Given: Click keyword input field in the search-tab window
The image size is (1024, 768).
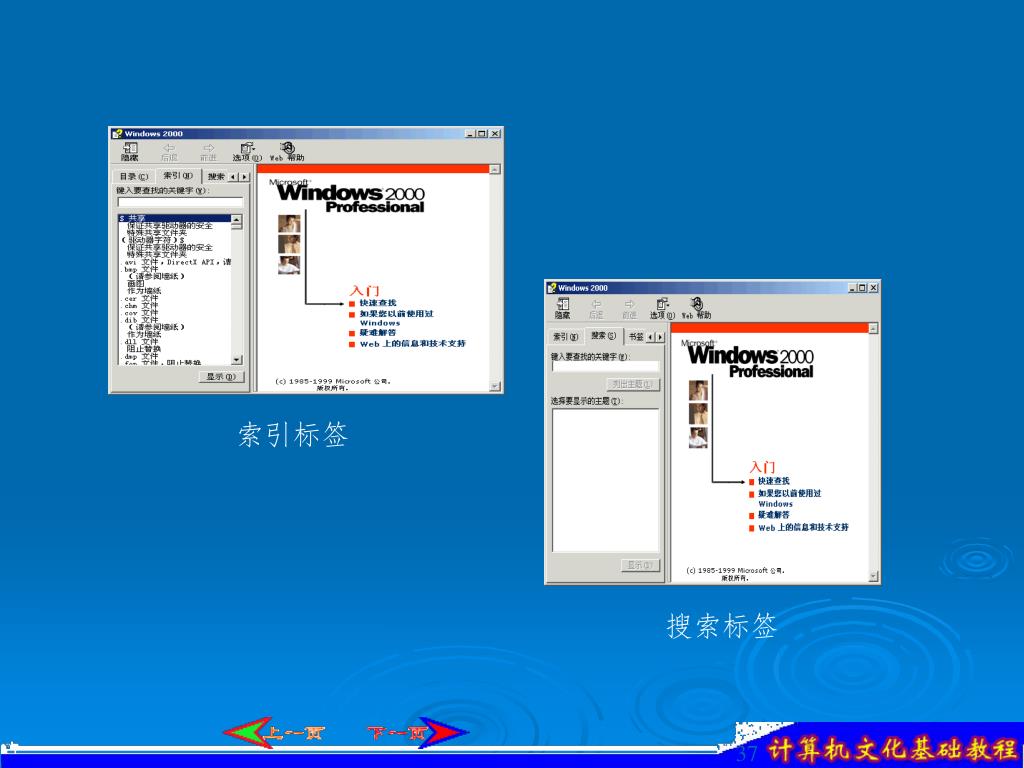Looking at the screenshot, I should [605, 366].
